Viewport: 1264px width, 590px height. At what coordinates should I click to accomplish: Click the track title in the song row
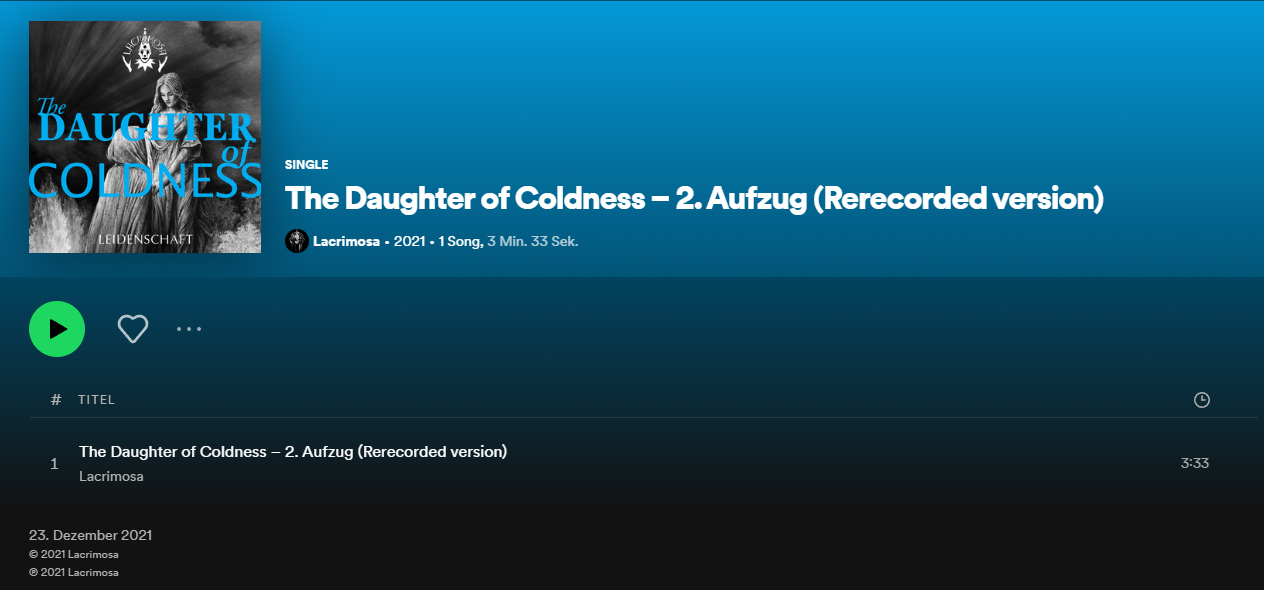[293, 452]
